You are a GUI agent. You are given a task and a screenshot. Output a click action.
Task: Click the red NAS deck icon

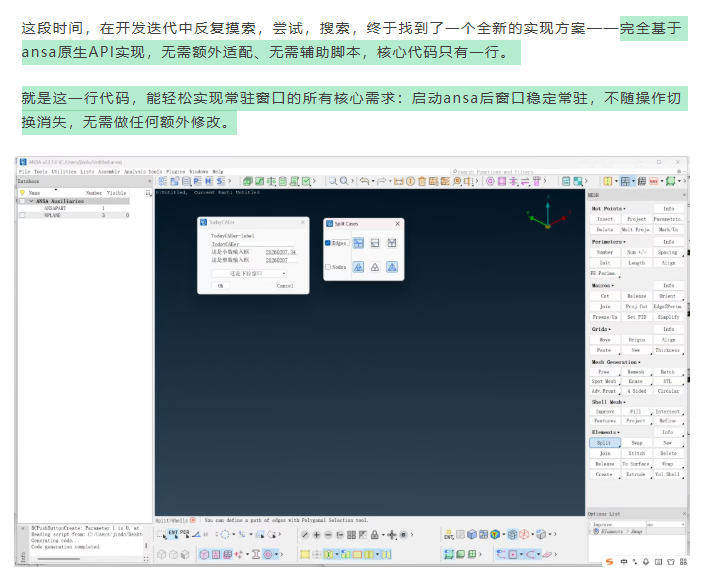coord(653,181)
